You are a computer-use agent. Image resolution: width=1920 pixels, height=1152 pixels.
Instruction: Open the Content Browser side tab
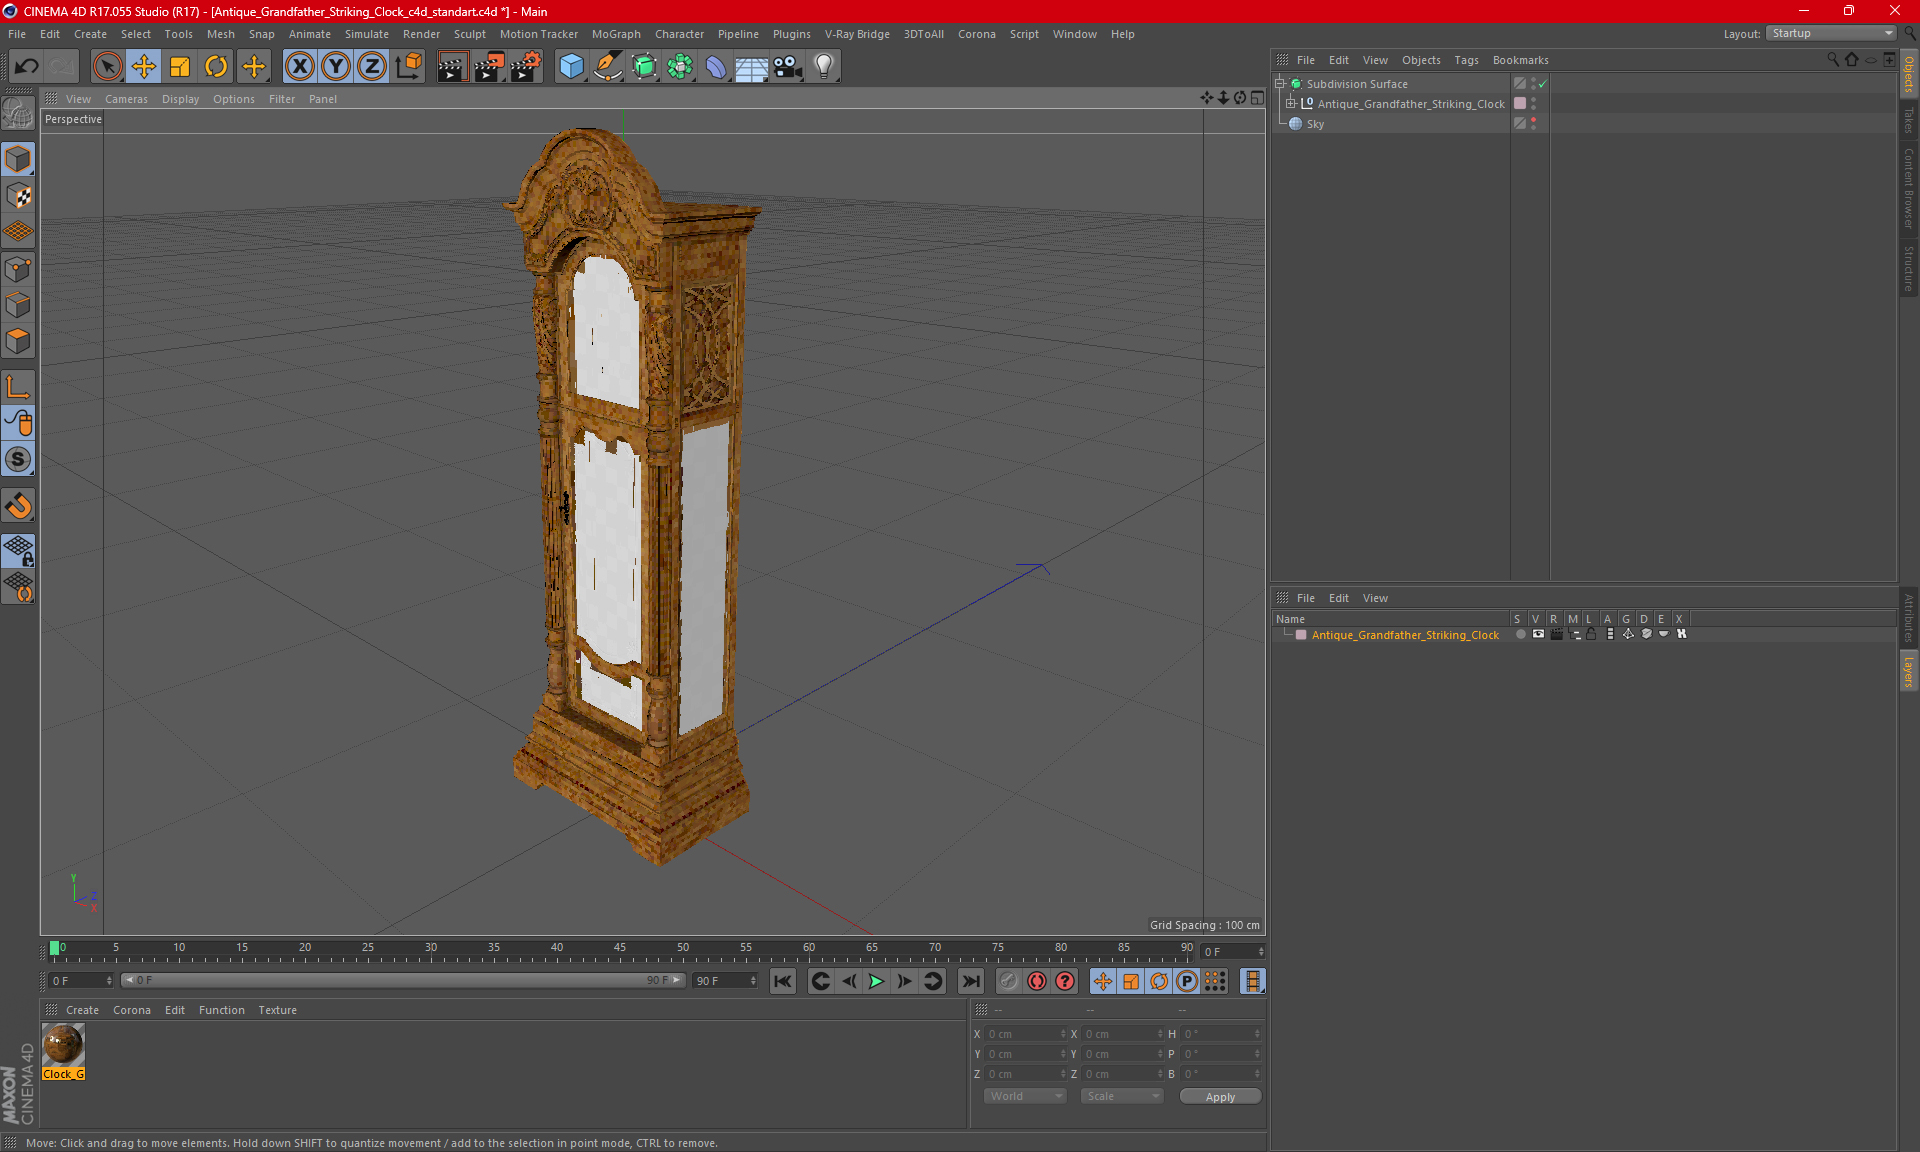[1908, 188]
